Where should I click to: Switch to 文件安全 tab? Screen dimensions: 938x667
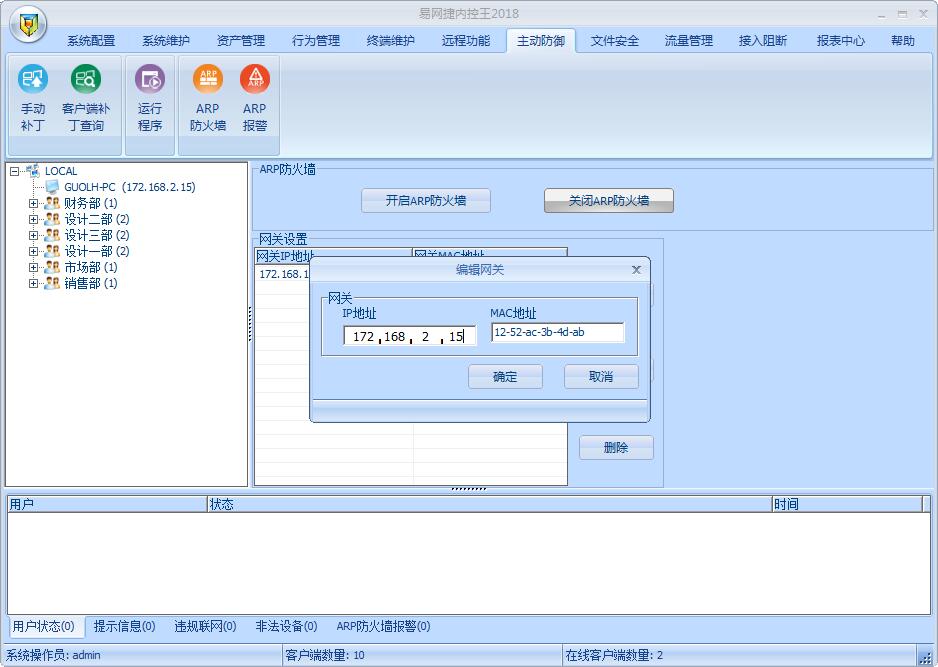pos(614,41)
